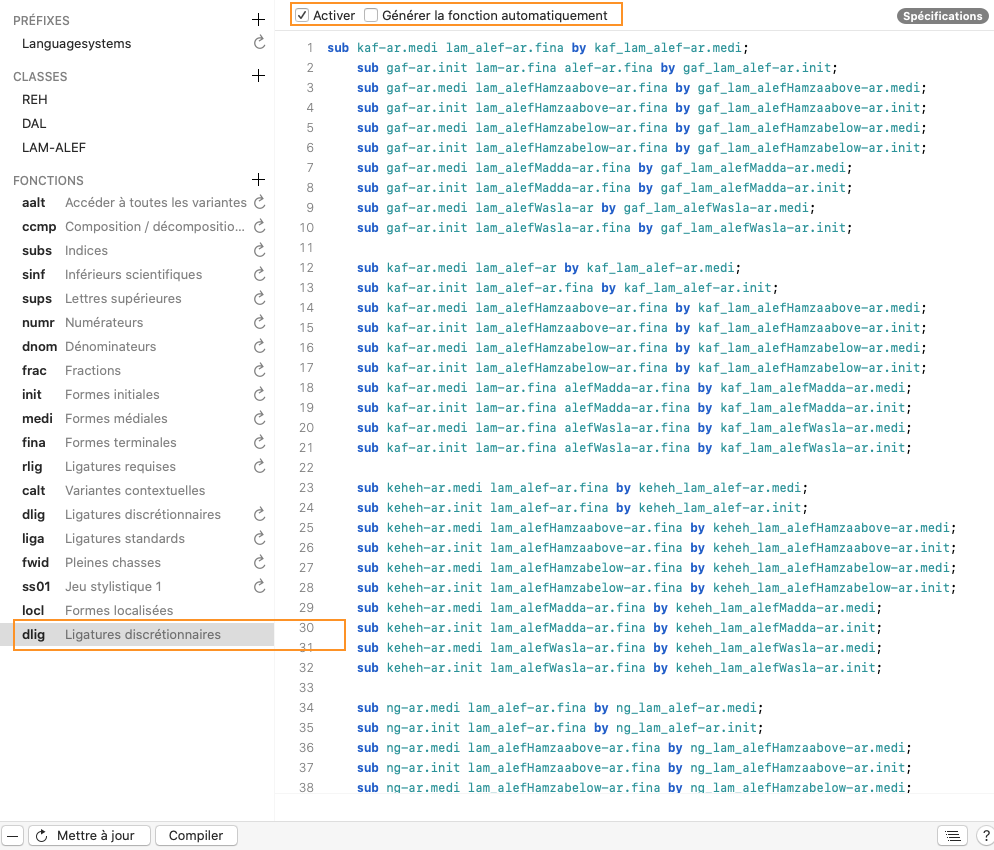
Task: Regenerate the ccmp feature with its refresh icon
Action: click(x=260, y=227)
